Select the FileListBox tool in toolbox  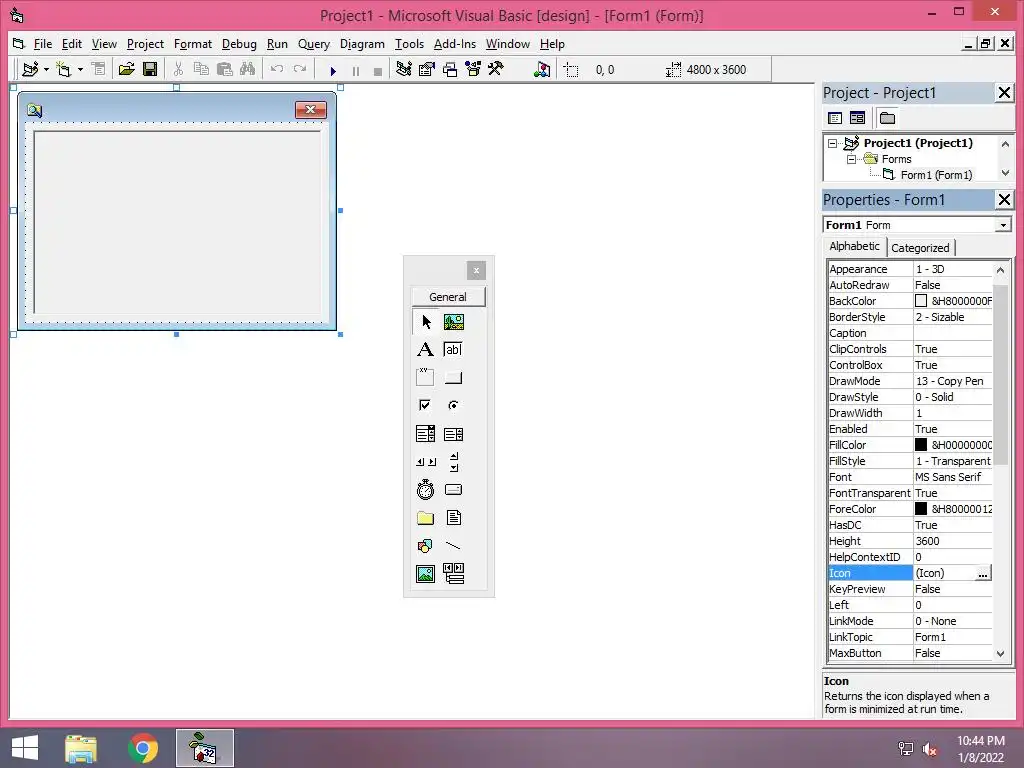[x=453, y=518]
